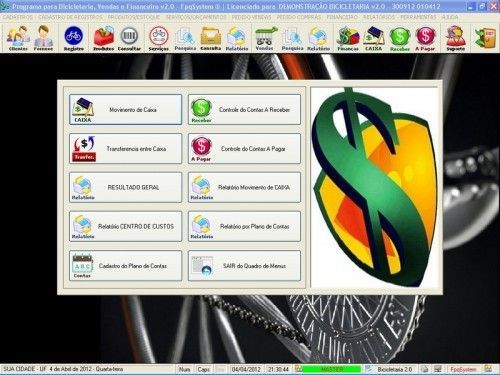Click Relatório icon beside Consulta
Image resolution: width=500 pixels, height=375 pixels.
[x=237, y=38]
